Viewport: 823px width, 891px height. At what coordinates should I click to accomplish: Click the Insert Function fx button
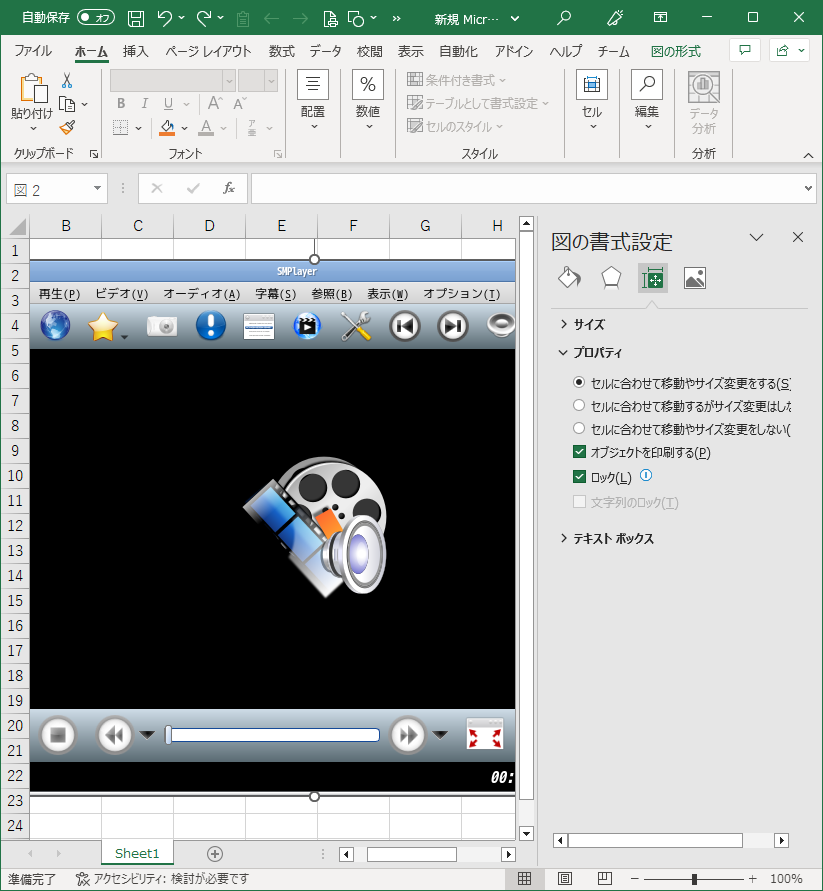click(x=228, y=188)
